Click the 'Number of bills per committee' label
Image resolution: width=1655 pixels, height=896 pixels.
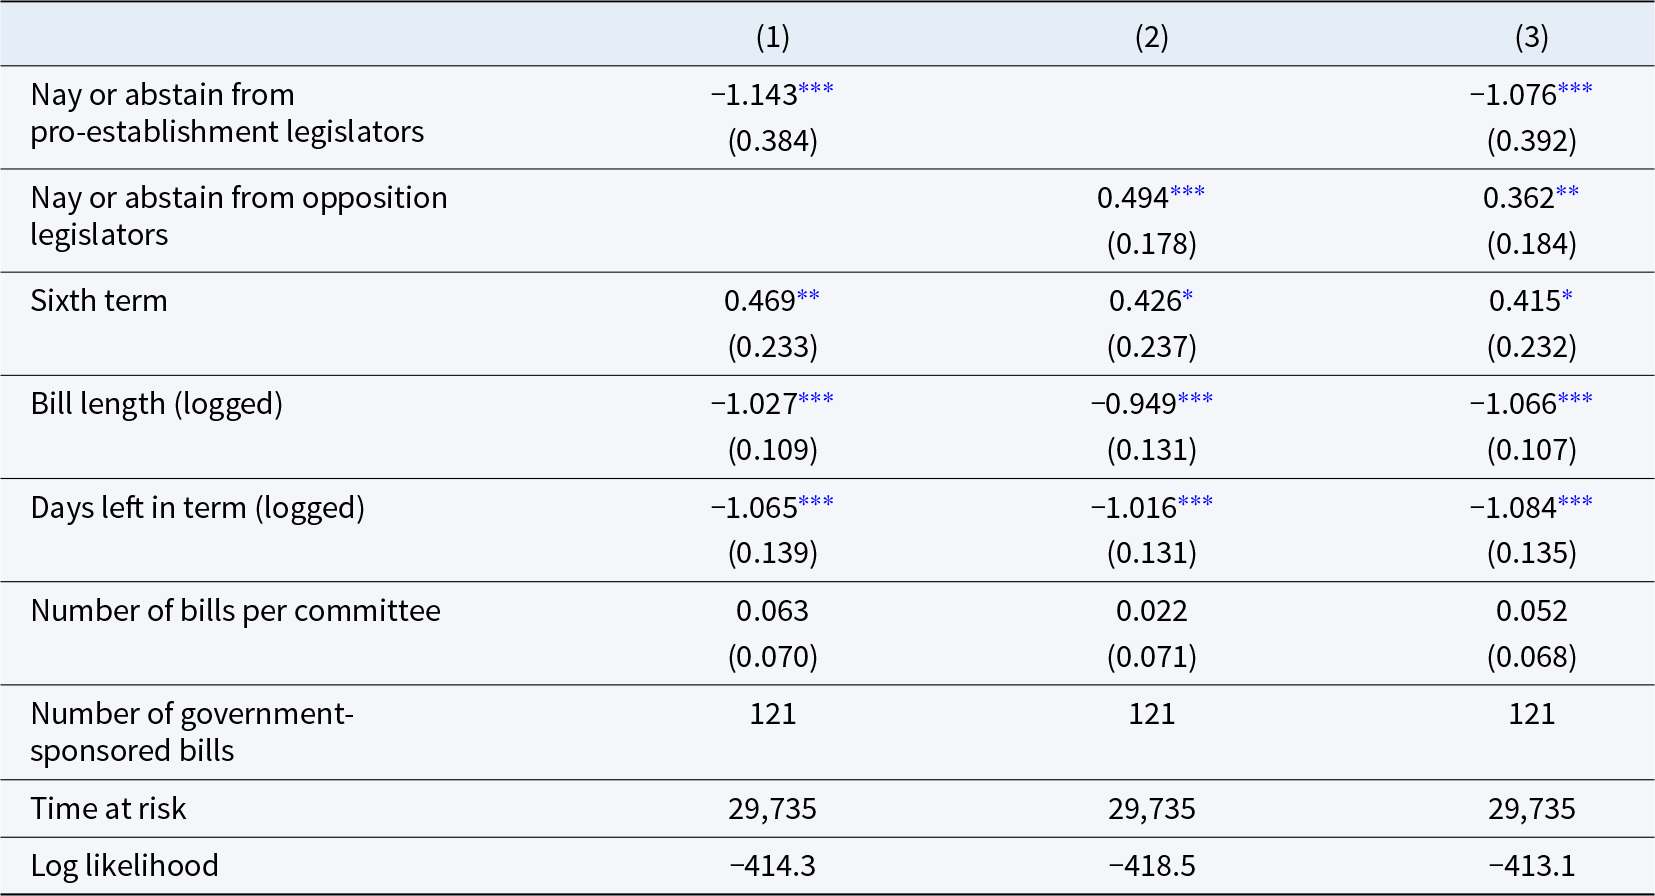tap(236, 611)
